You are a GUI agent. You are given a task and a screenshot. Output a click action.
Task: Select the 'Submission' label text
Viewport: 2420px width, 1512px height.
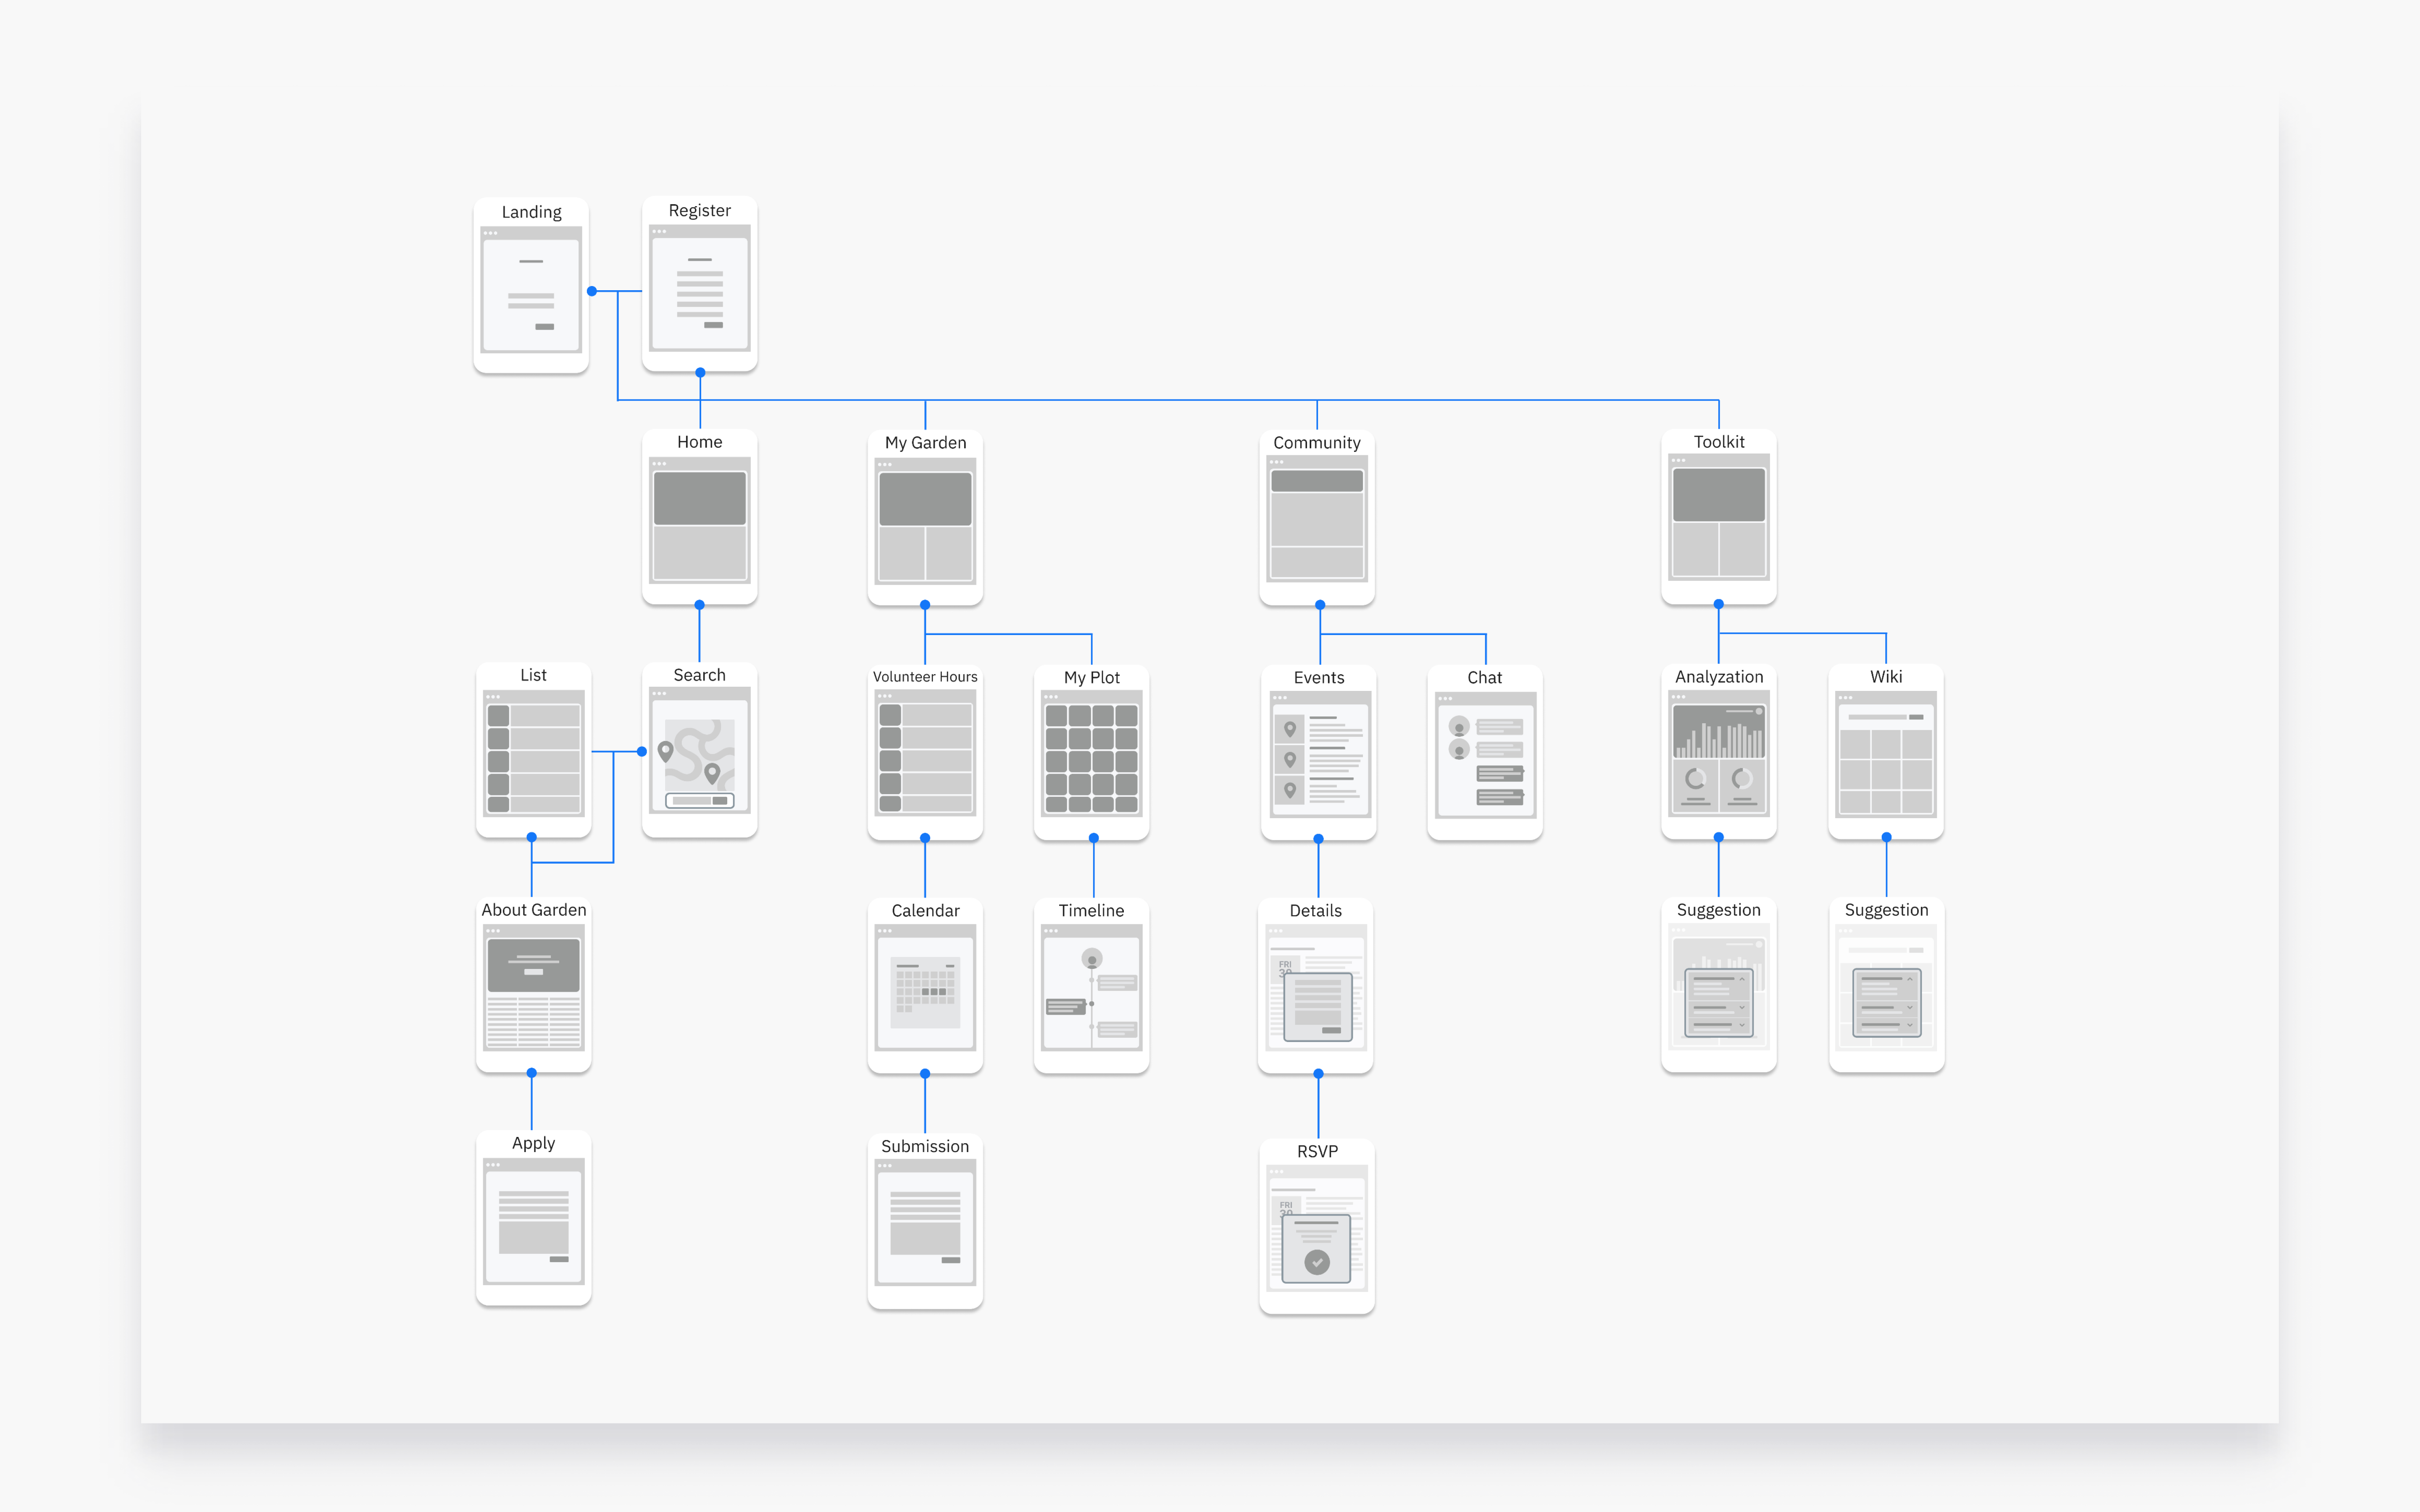click(x=925, y=1146)
